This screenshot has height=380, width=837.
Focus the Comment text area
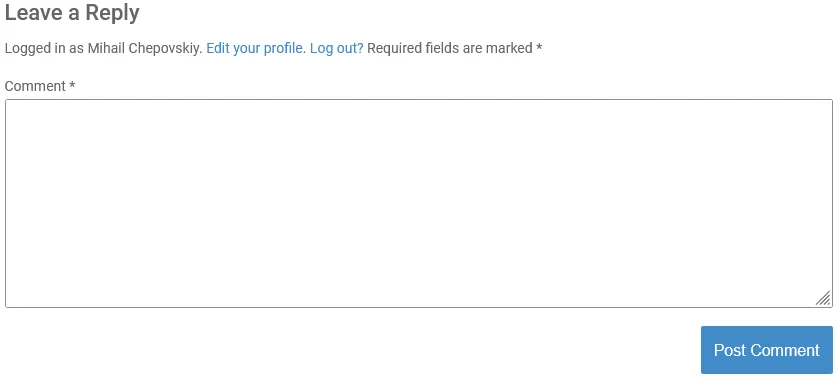click(x=418, y=203)
